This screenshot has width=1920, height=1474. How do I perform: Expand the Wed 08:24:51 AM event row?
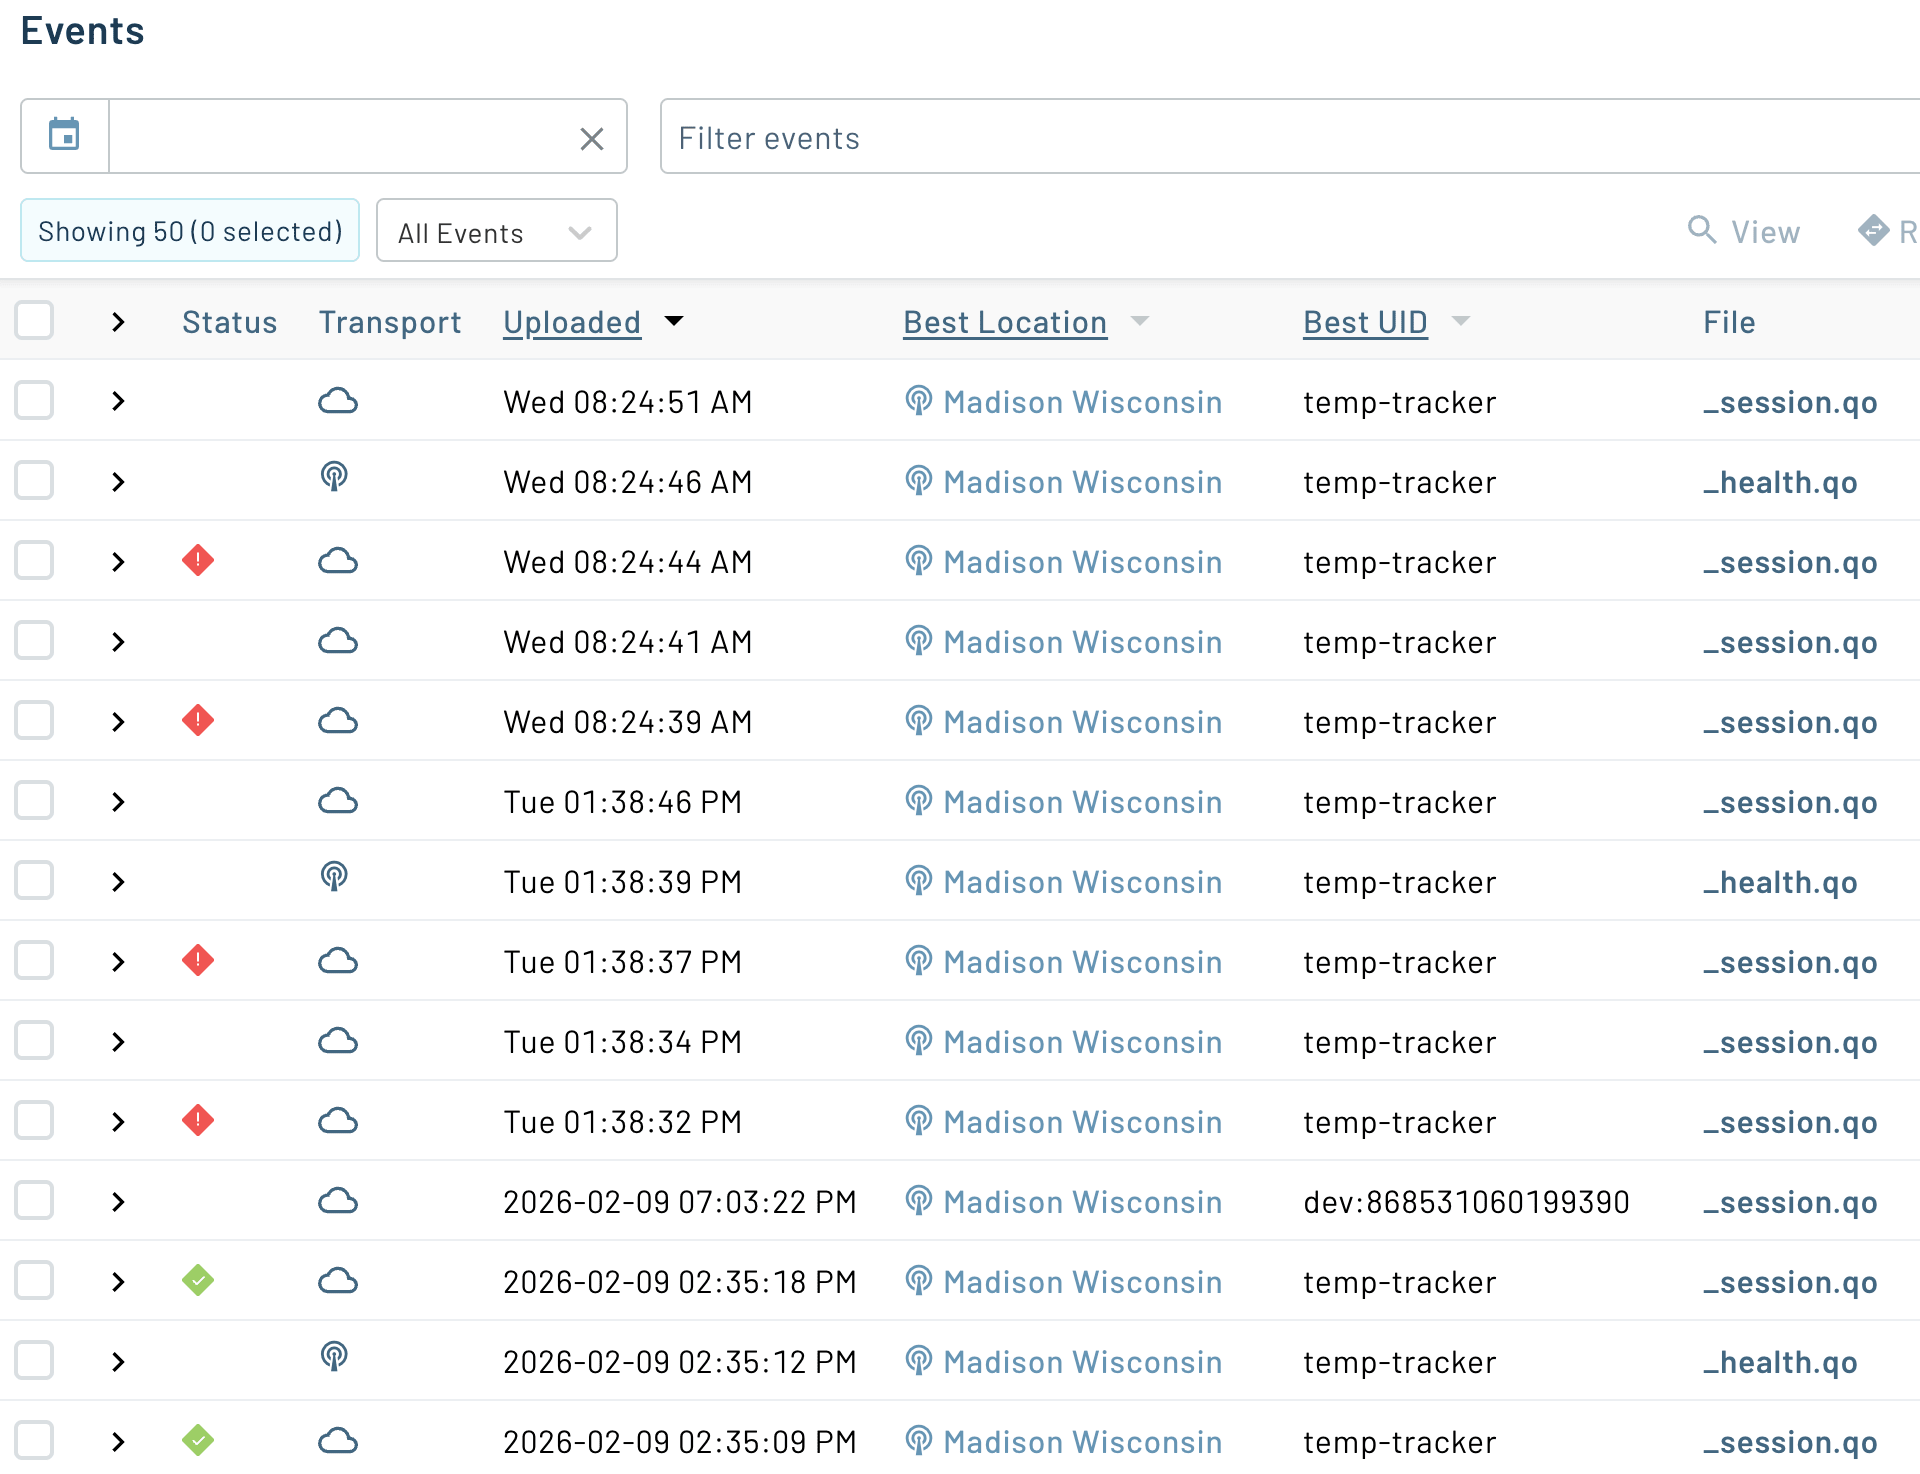[x=118, y=402]
